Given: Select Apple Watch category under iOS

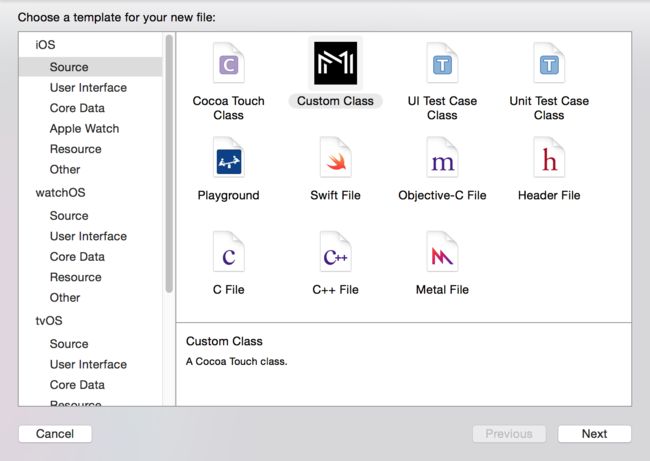Looking at the screenshot, I should (x=84, y=129).
